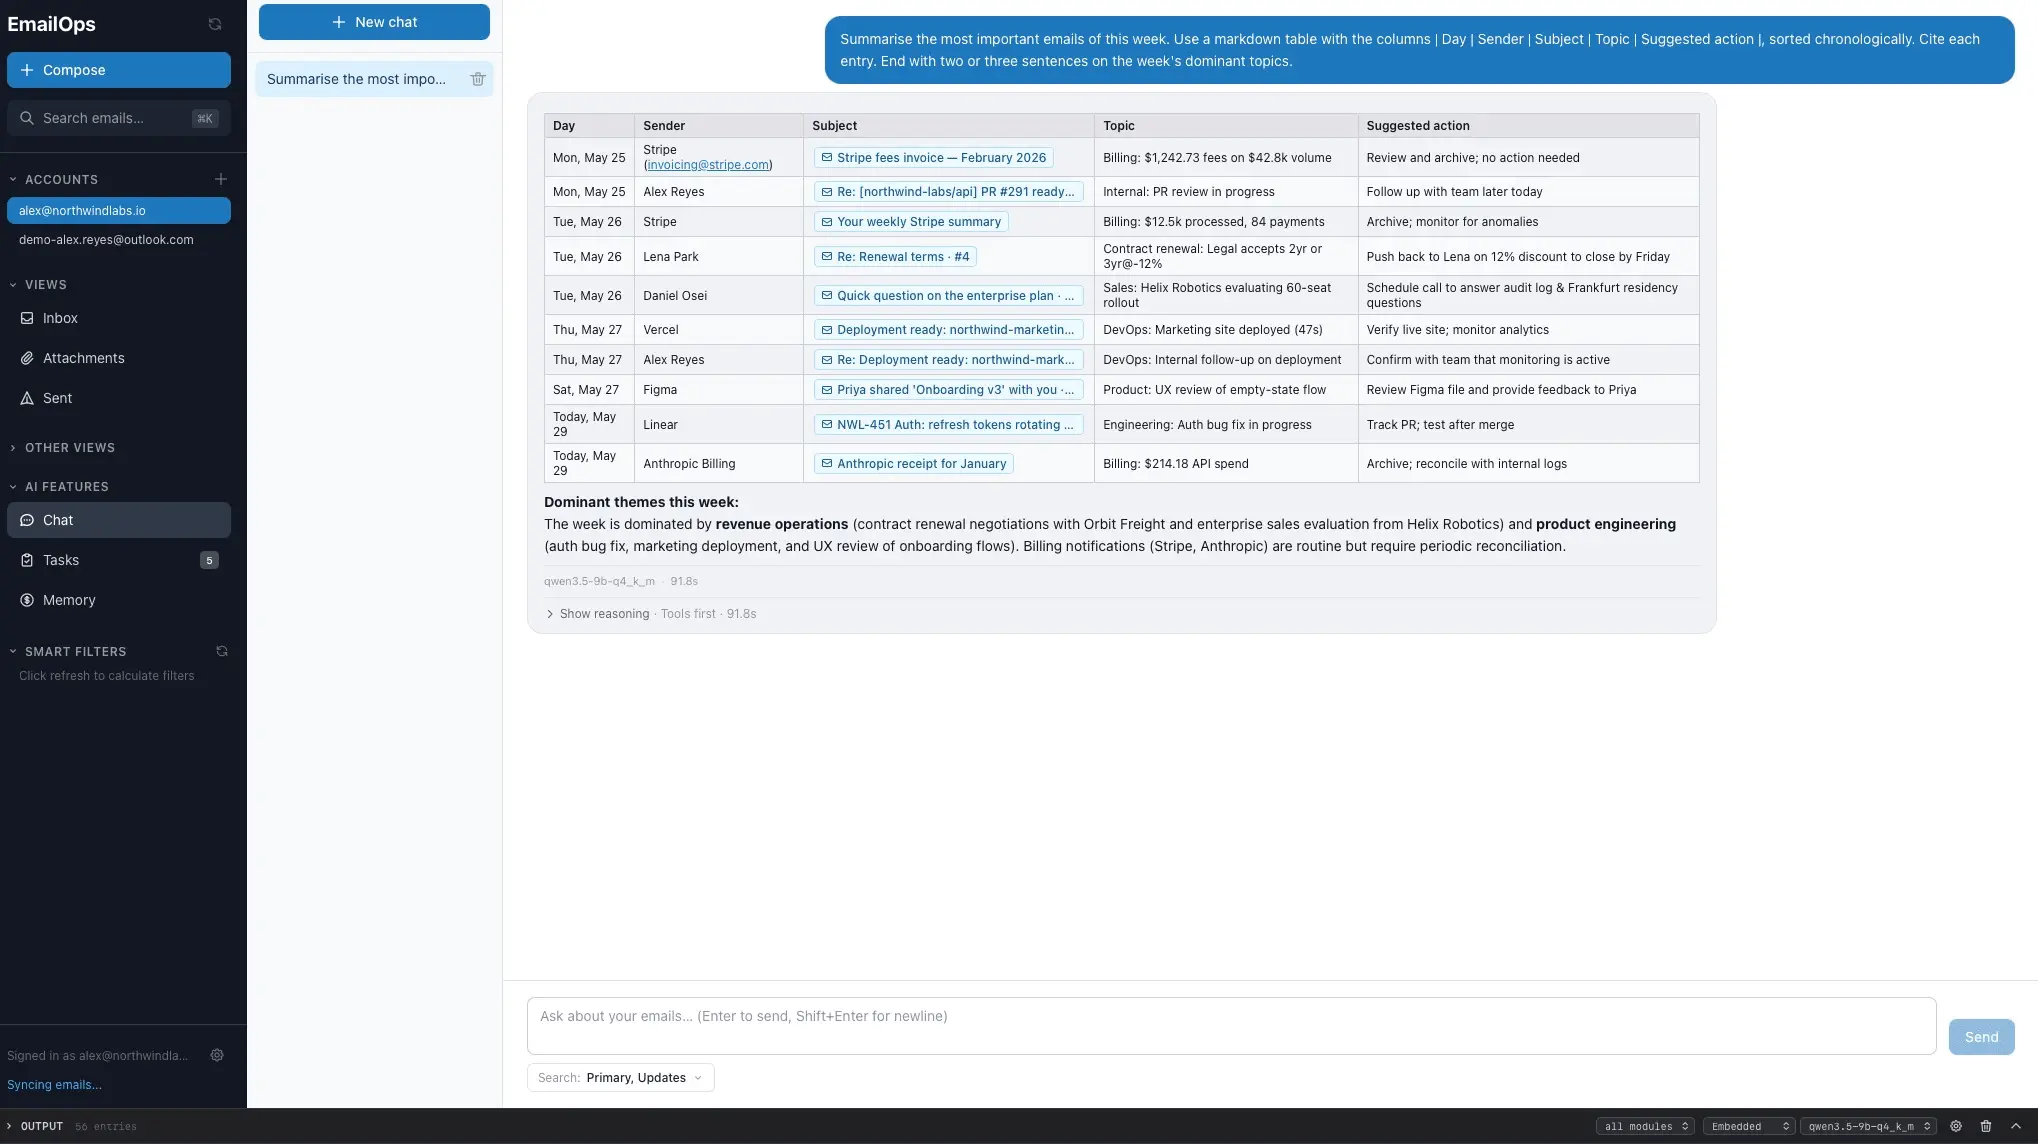Click the Tasks badge showing 5
The width and height of the screenshot is (2038, 1144).
pos(209,560)
